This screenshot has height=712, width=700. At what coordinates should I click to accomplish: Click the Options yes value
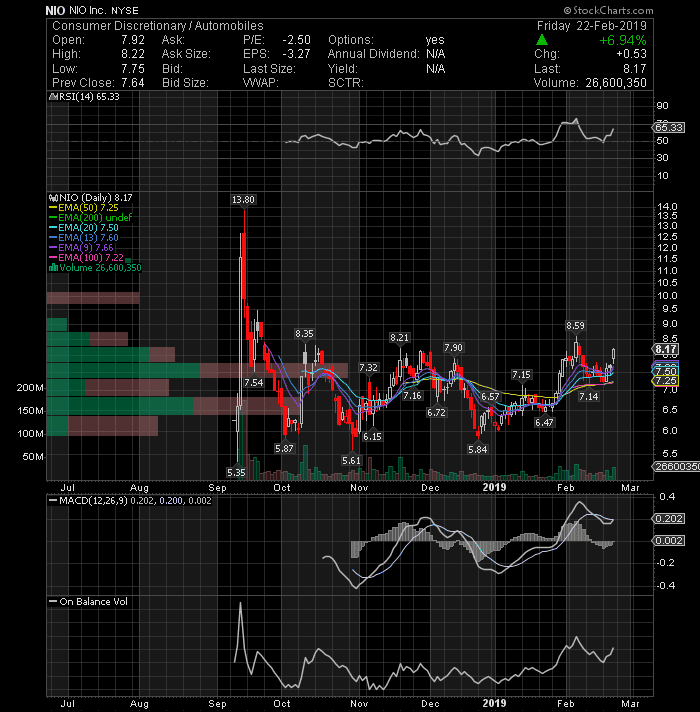pyautogui.click(x=435, y=40)
